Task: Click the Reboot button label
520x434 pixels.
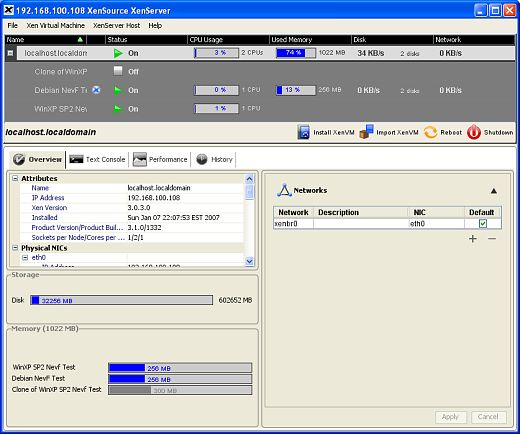Action: (x=451, y=133)
